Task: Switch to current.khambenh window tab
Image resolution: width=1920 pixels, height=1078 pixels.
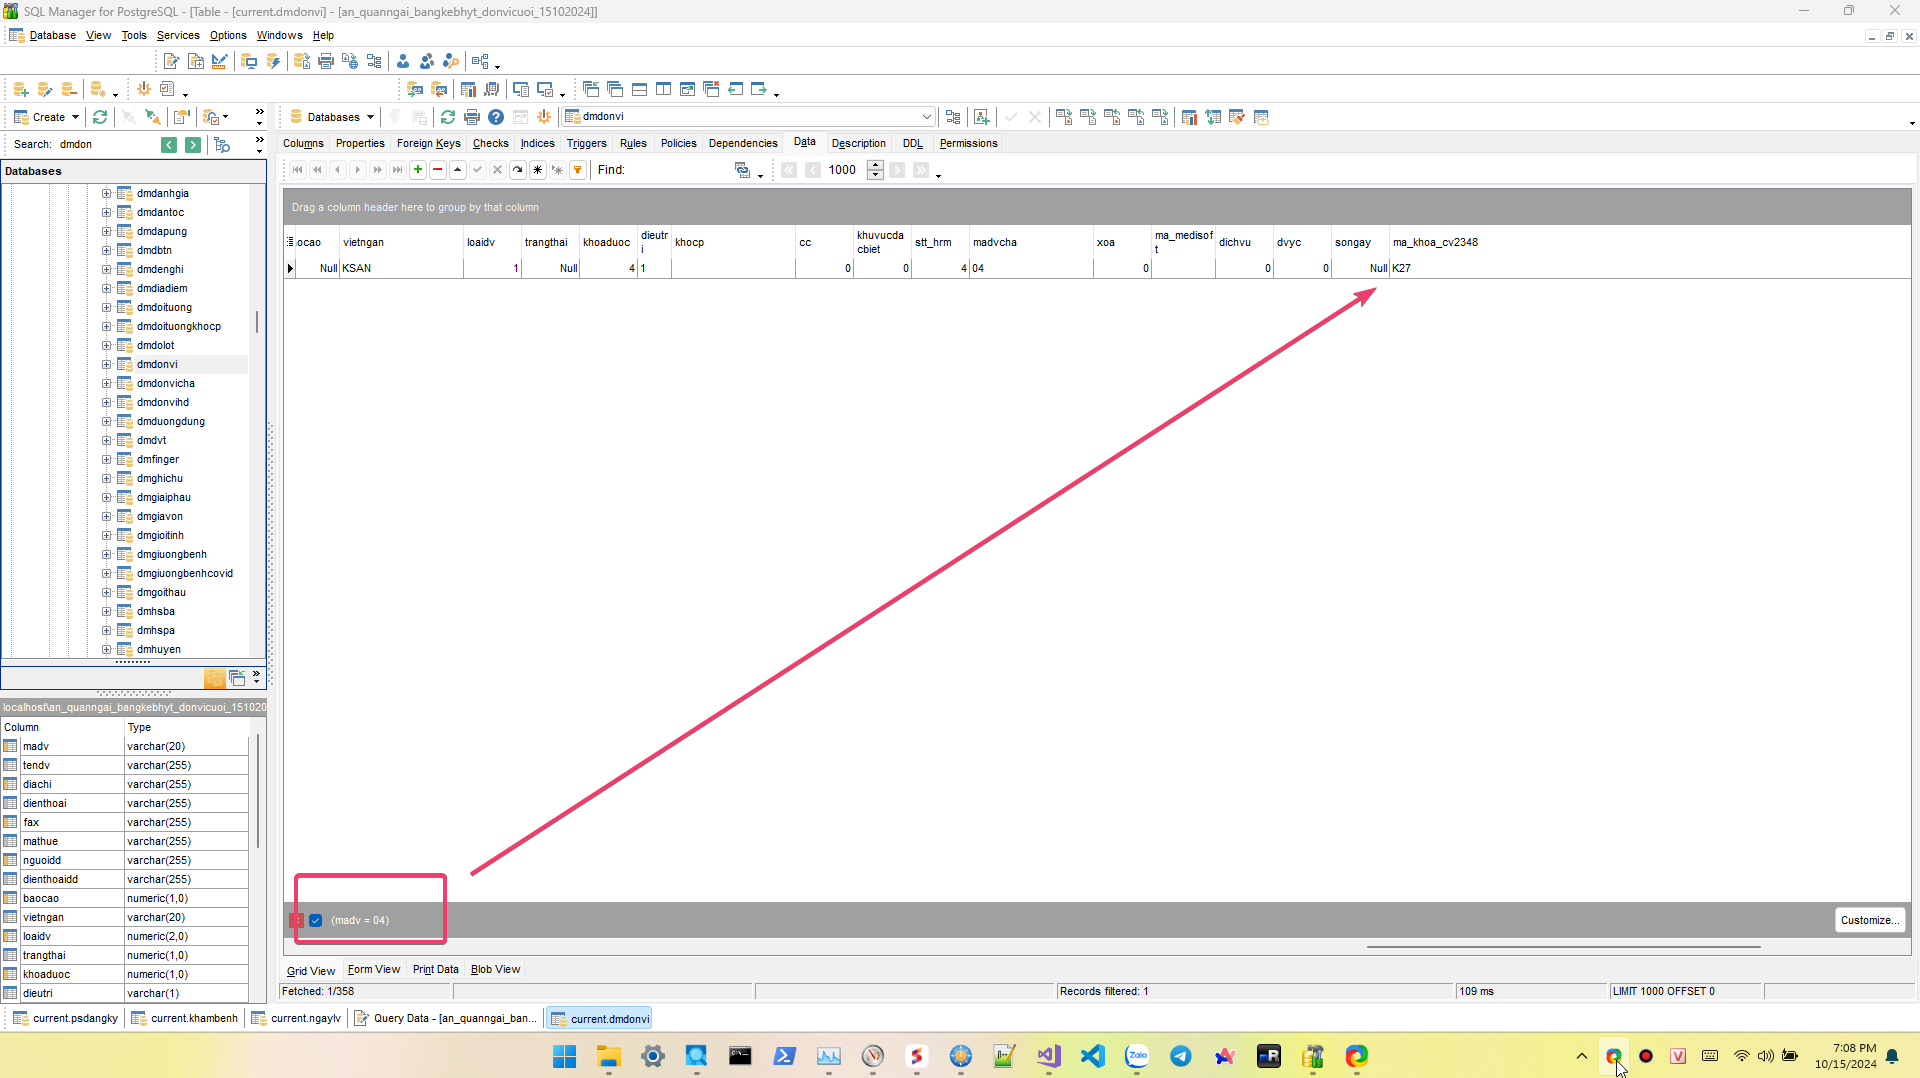Action: (185, 1019)
